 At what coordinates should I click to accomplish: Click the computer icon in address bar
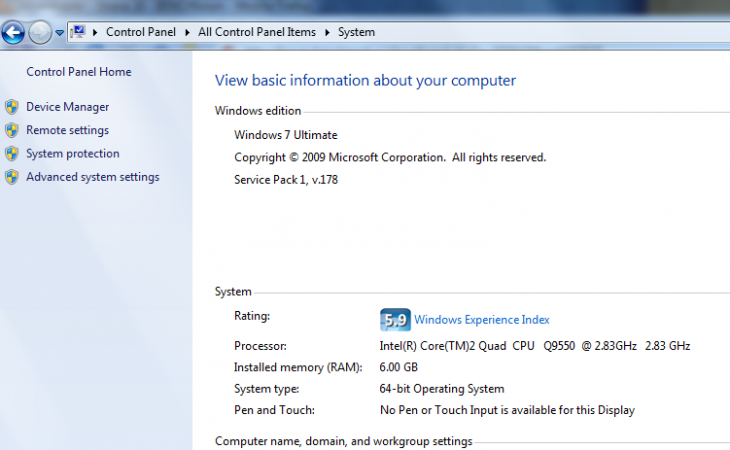(78, 32)
